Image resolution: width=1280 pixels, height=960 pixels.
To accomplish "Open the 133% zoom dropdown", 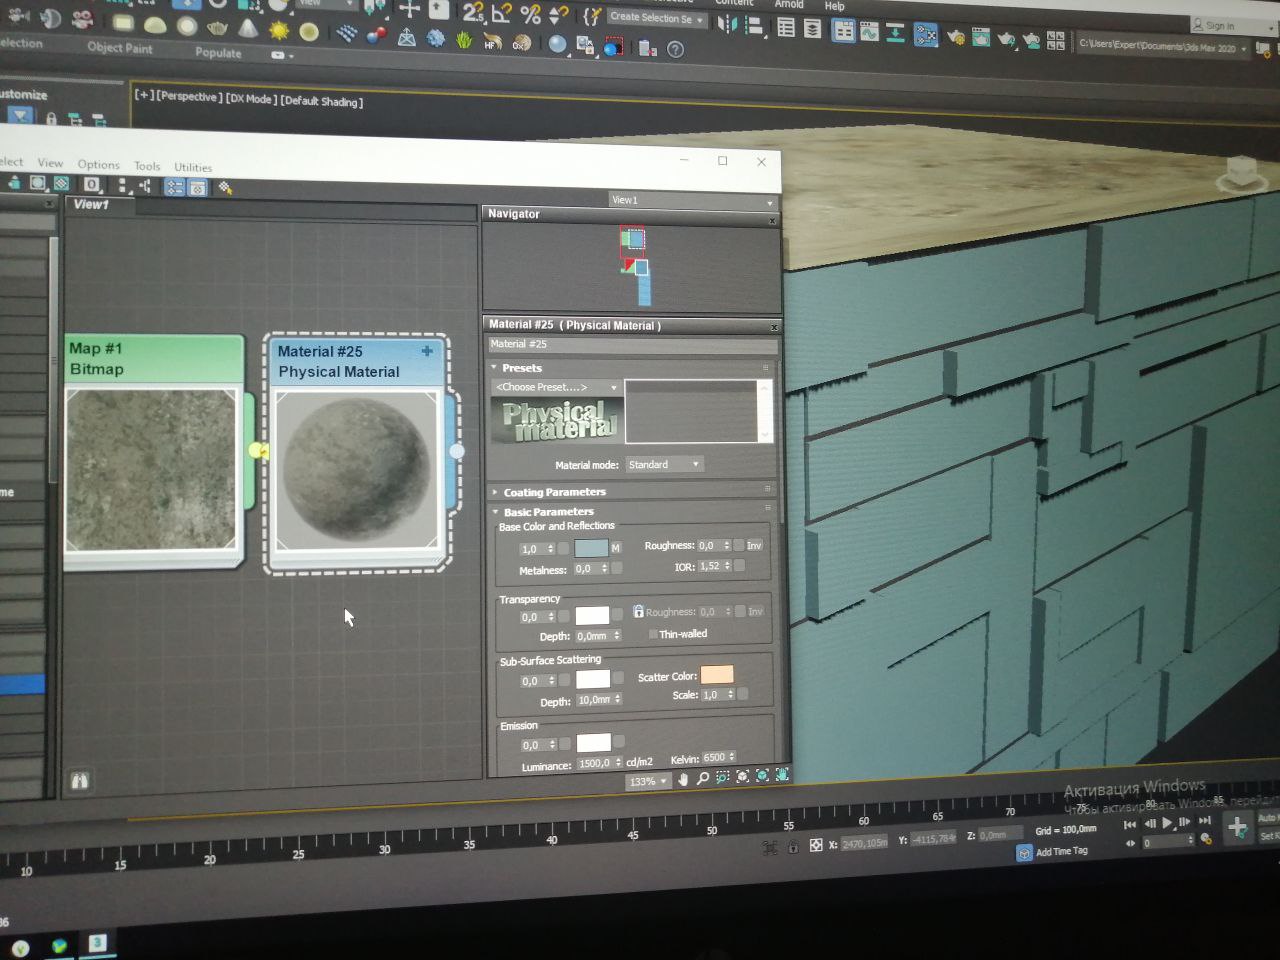I will coord(648,782).
